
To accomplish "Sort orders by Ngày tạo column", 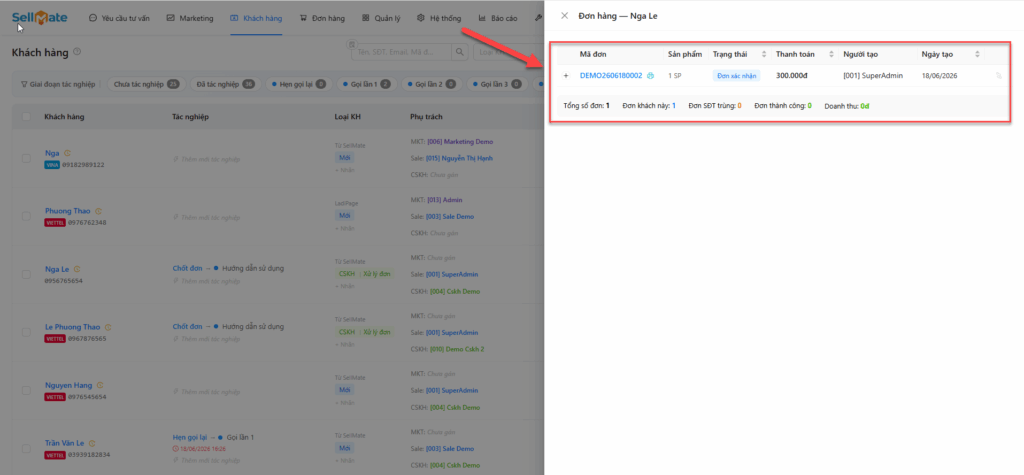I will point(977,54).
